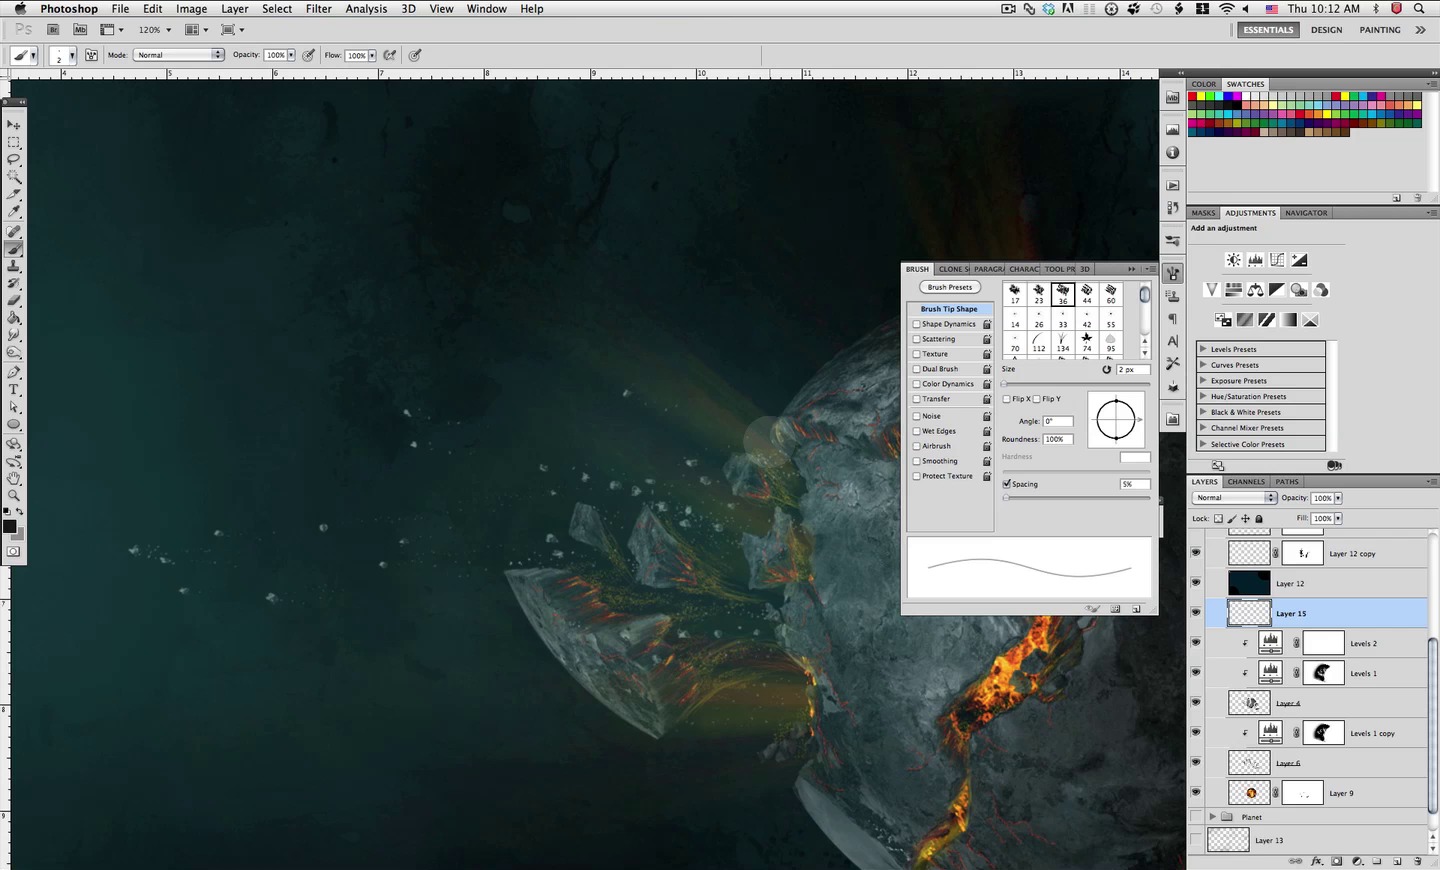Add a Color Balance adjustment
Image resolution: width=1440 pixels, height=870 pixels.
click(1255, 290)
